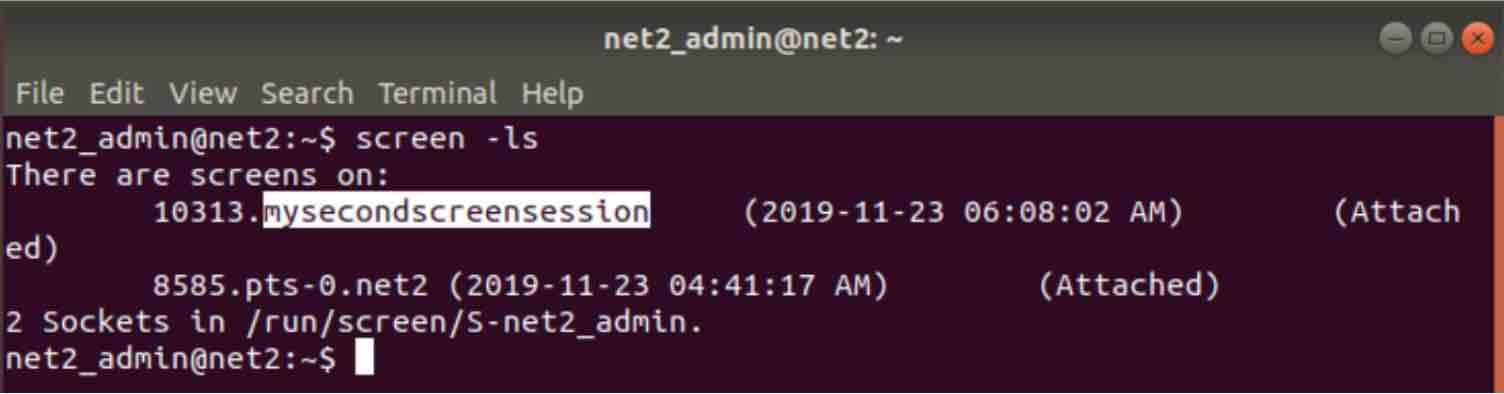Image resolution: width=1504 pixels, height=394 pixels.
Task: Click the highlighted mysecondscreensession text
Action: (x=457, y=212)
